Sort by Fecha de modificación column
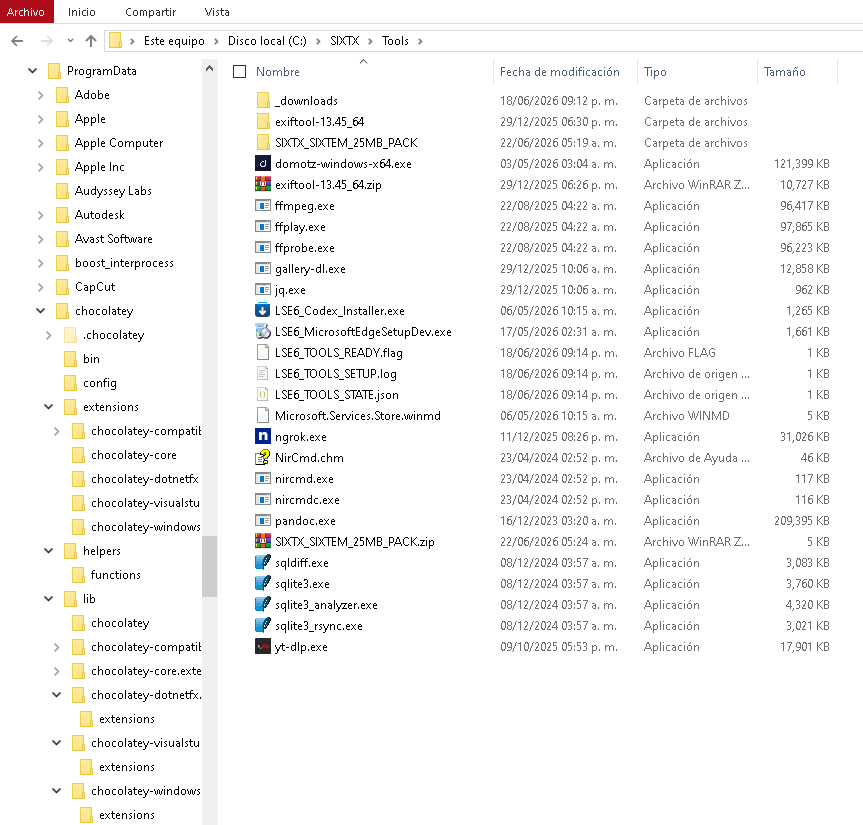Screen dimensions: 863x825 (559, 72)
